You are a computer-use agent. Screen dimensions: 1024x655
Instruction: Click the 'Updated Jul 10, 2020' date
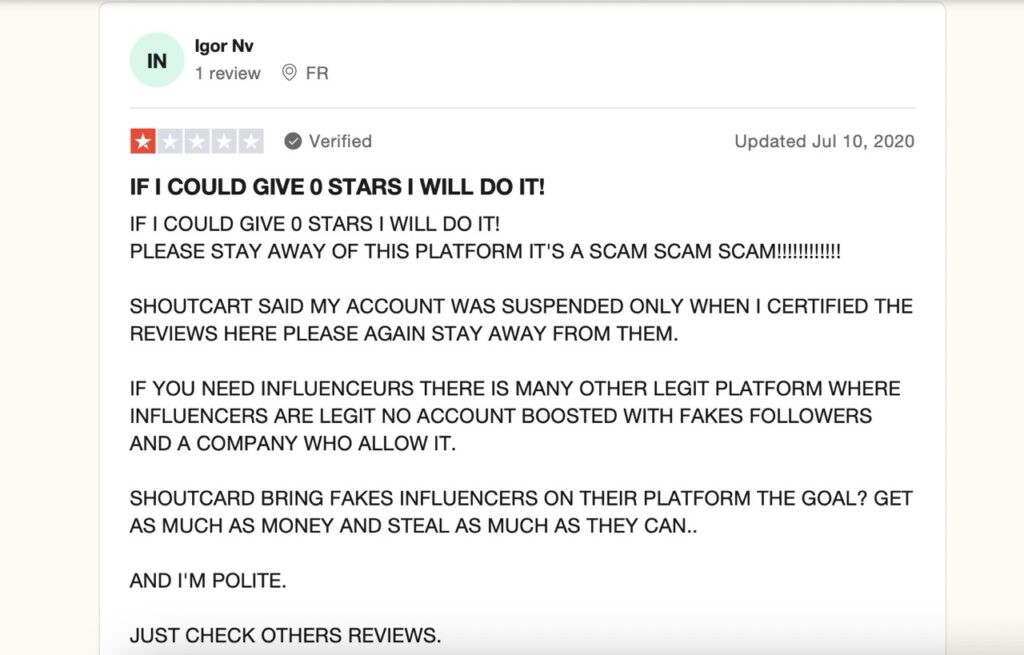coord(824,141)
